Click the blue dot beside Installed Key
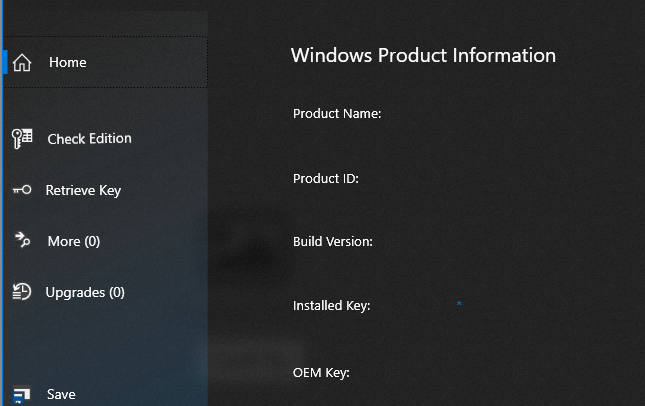This screenshot has width=645, height=406. tap(459, 302)
